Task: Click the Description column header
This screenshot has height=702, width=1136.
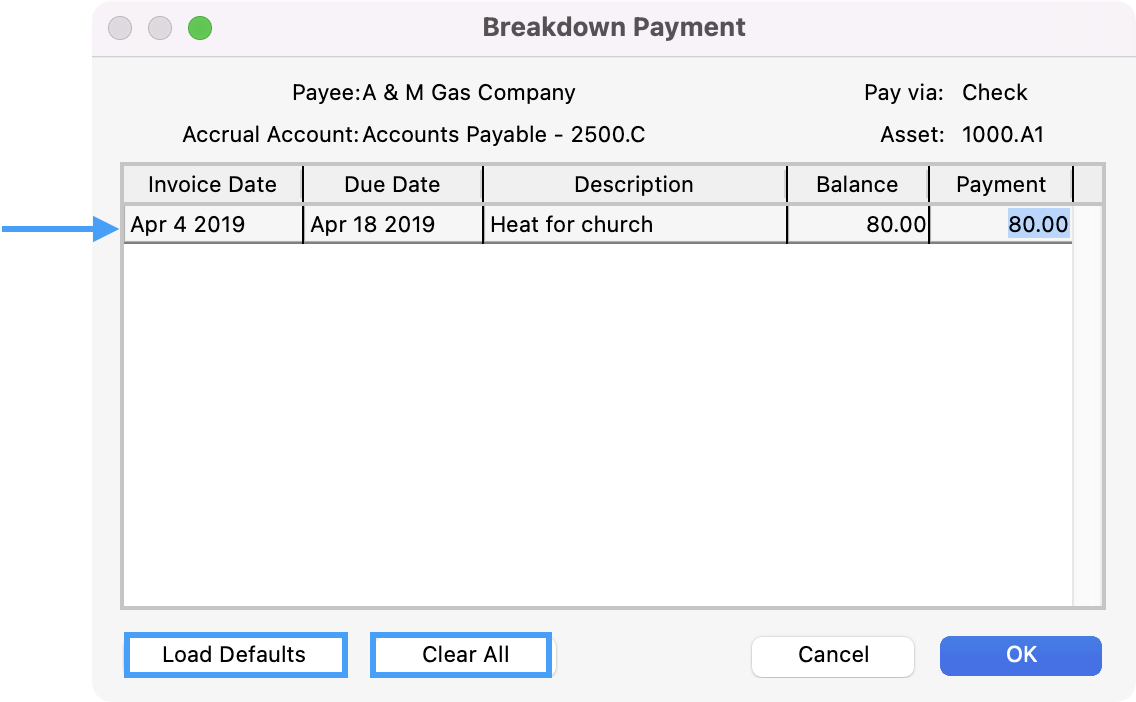Action: click(x=634, y=185)
